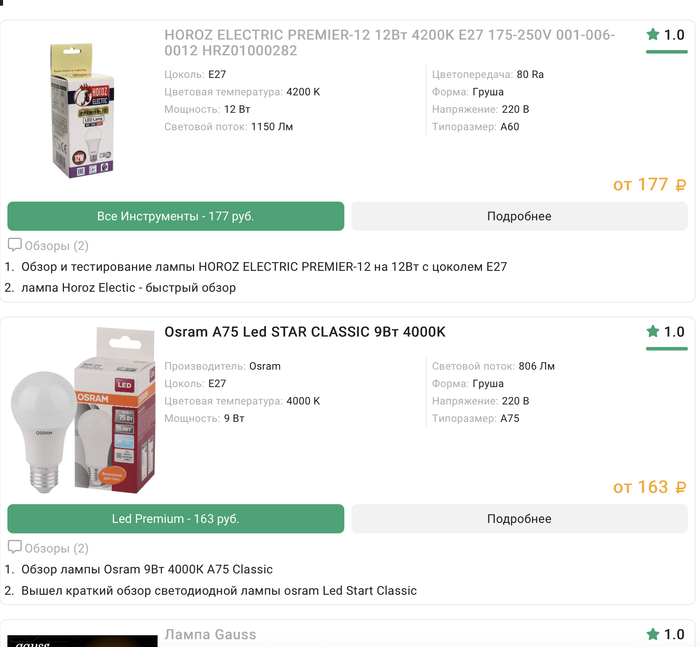Open 'Вышел краткий обзор светодиодной лампы osram' link

[219, 590]
